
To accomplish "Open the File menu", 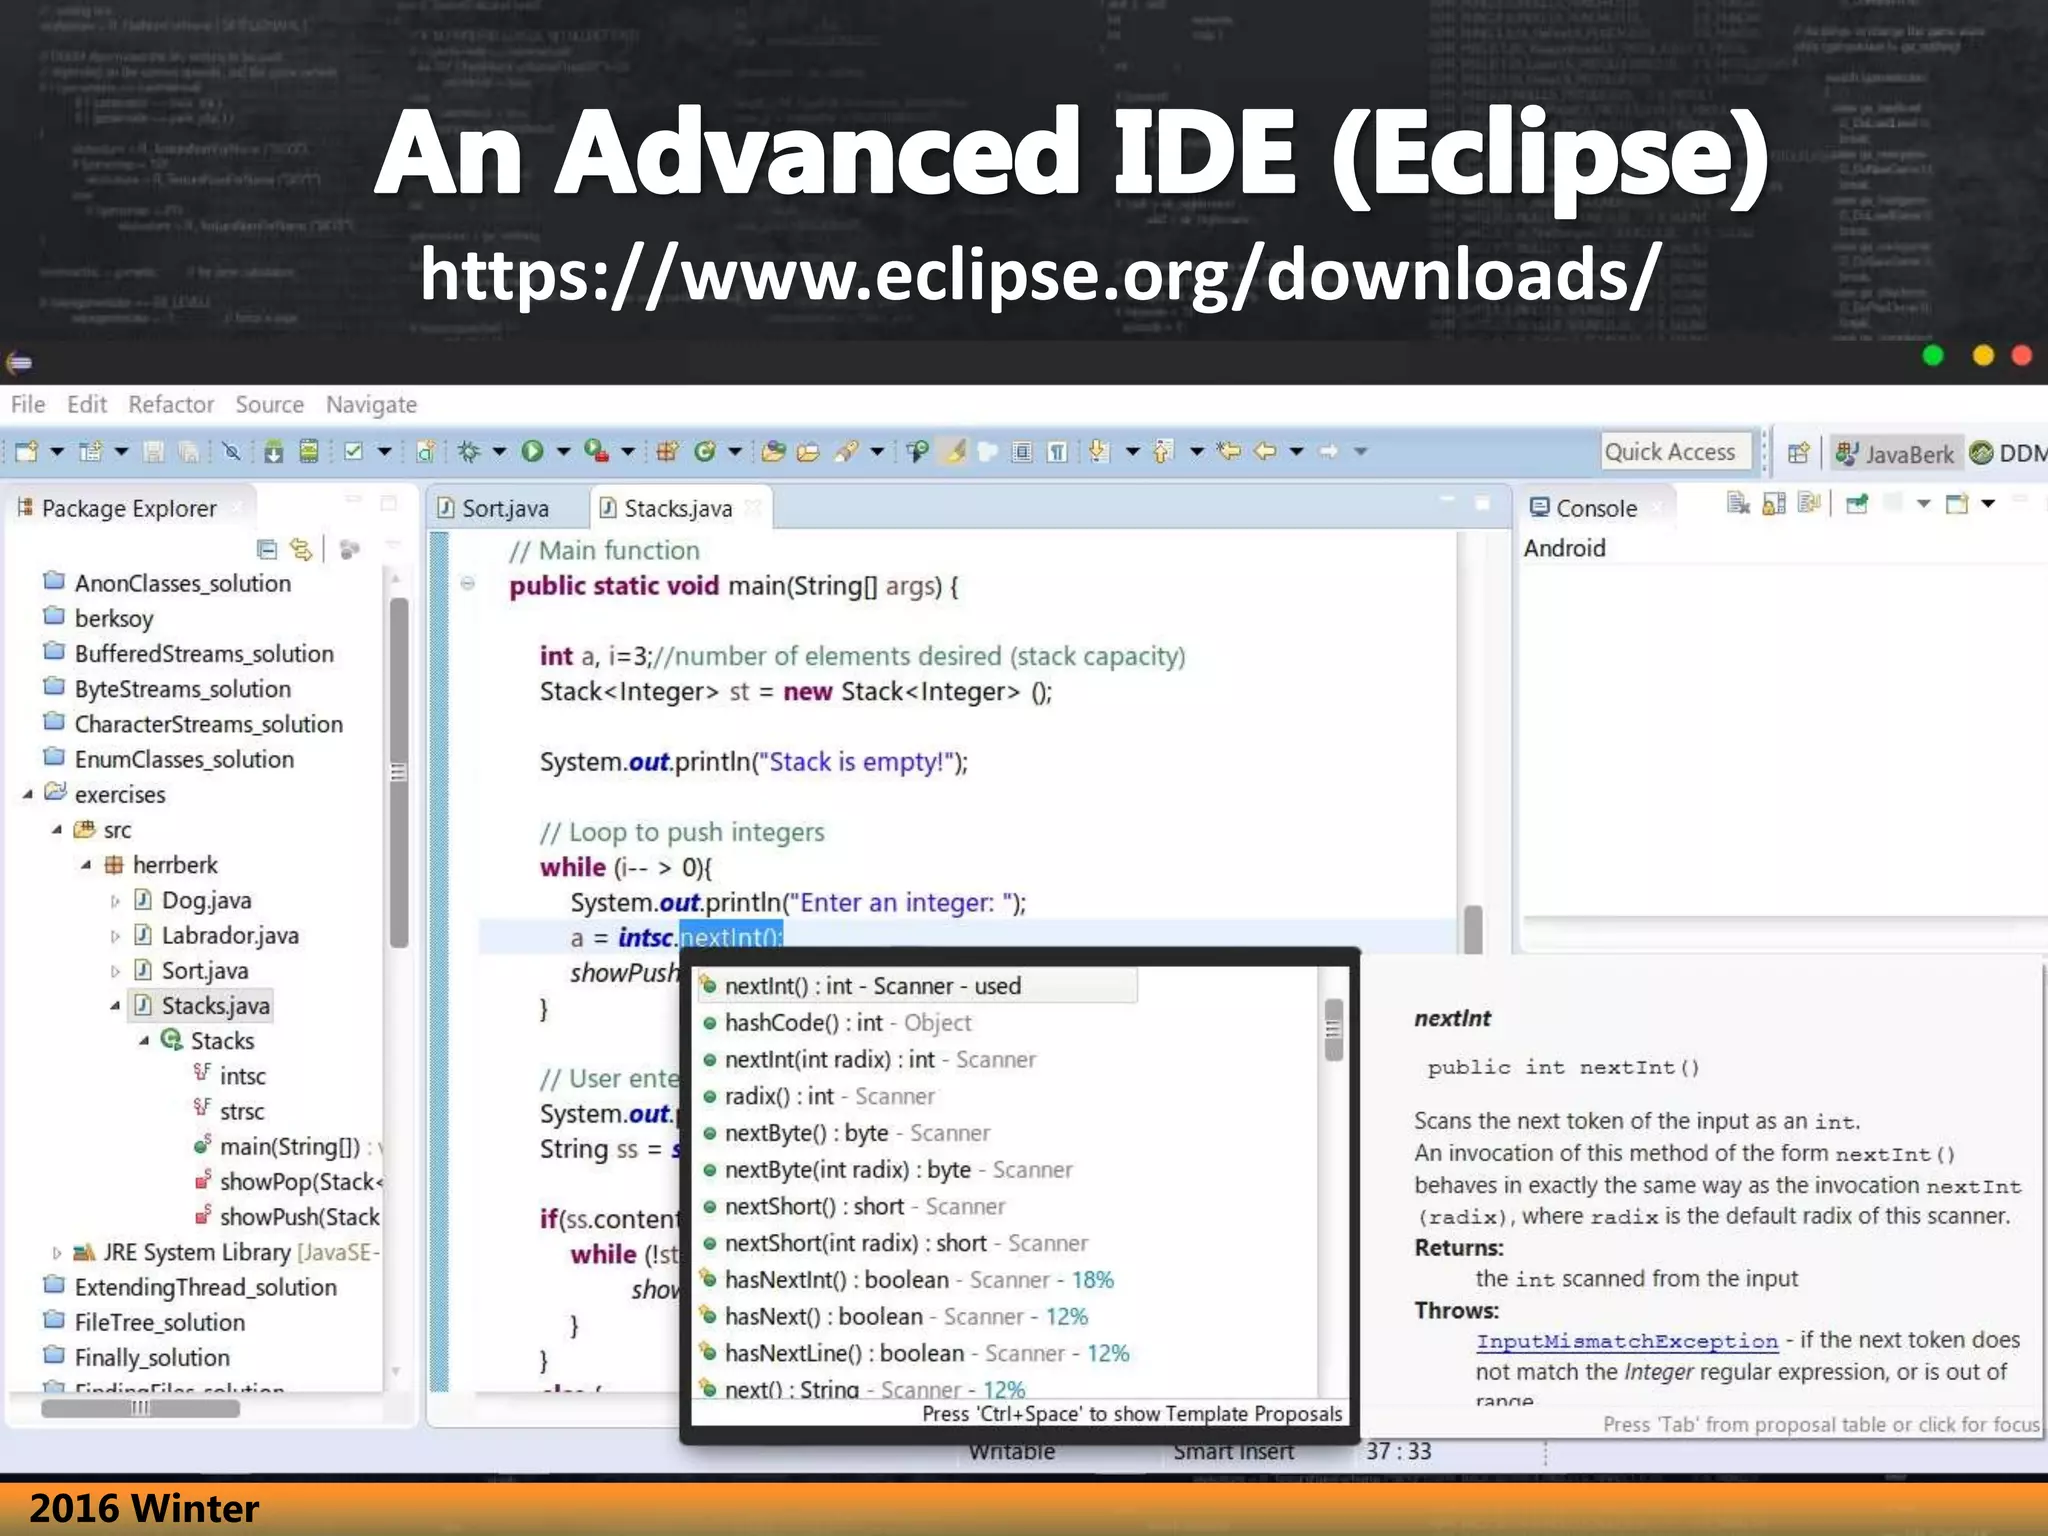I will click(28, 404).
